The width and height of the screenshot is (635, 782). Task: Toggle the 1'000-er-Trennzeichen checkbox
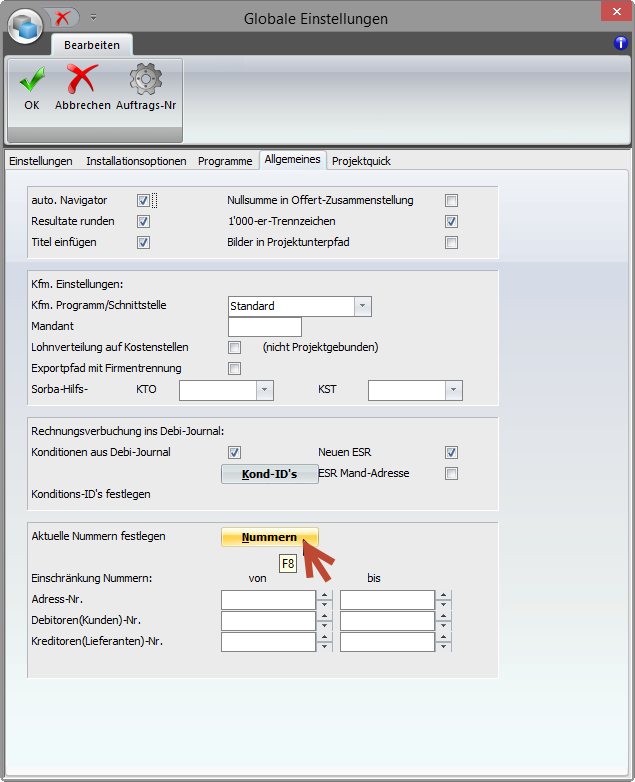coord(451,221)
